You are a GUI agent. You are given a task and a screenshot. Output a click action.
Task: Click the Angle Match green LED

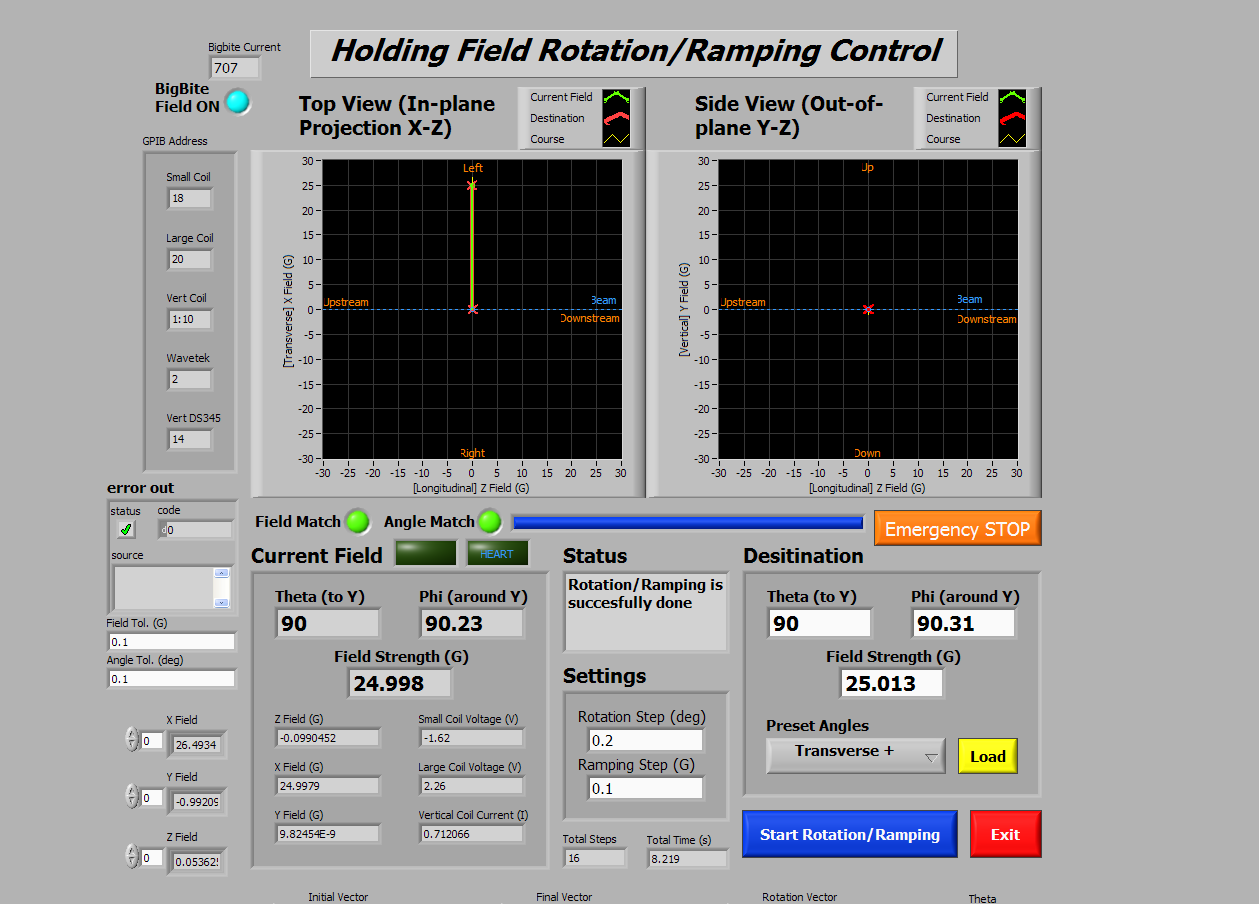489,521
